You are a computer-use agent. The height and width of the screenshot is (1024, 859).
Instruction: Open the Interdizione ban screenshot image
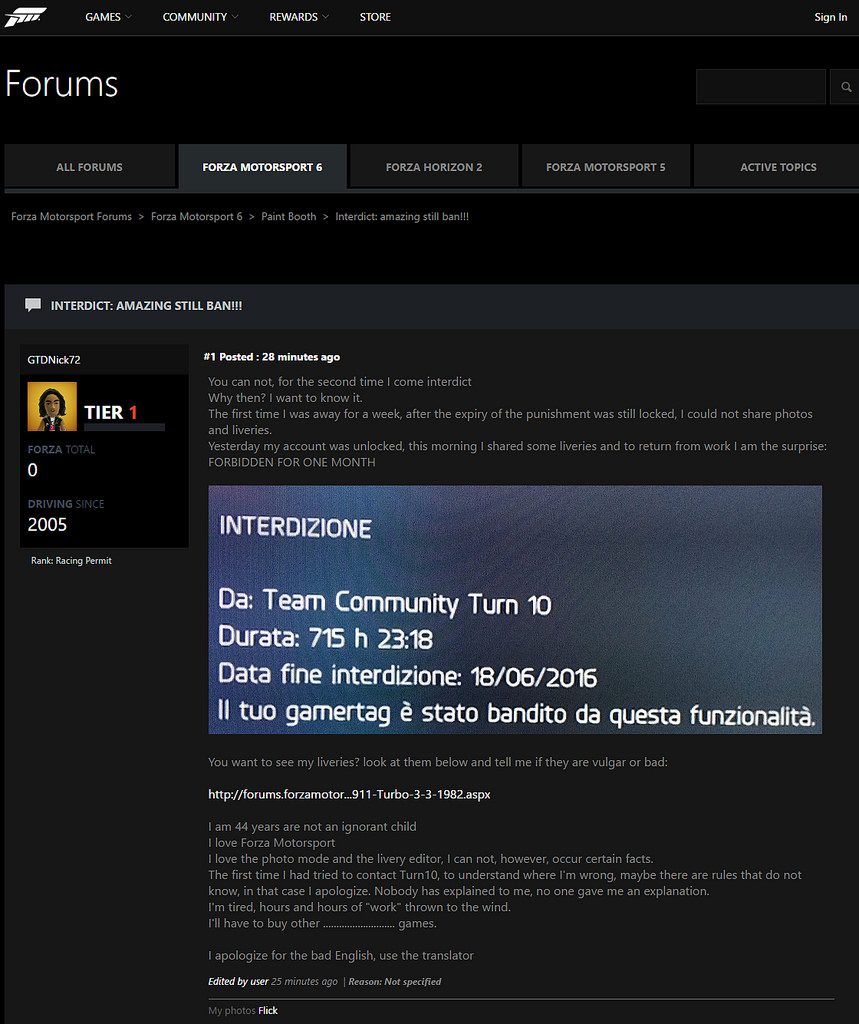(514, 609)
